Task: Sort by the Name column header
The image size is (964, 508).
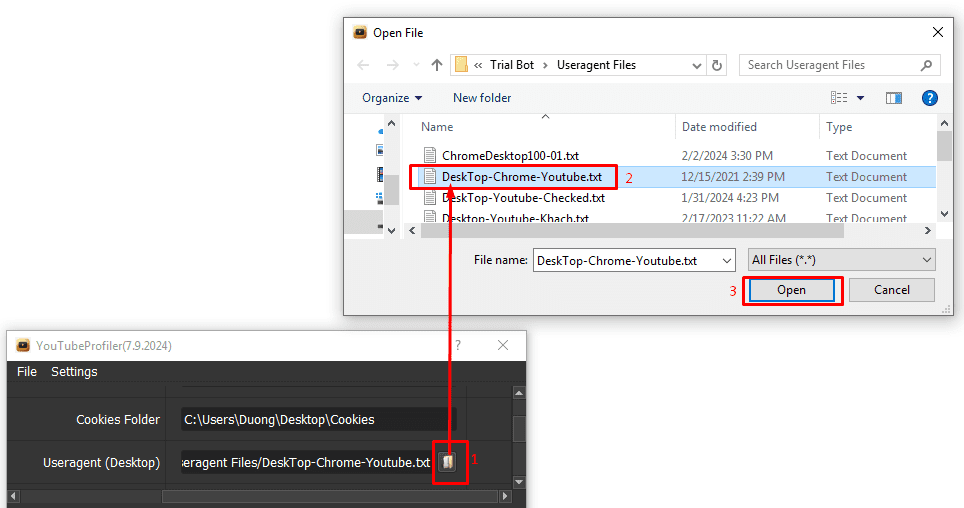Action: tap(437, 127)
